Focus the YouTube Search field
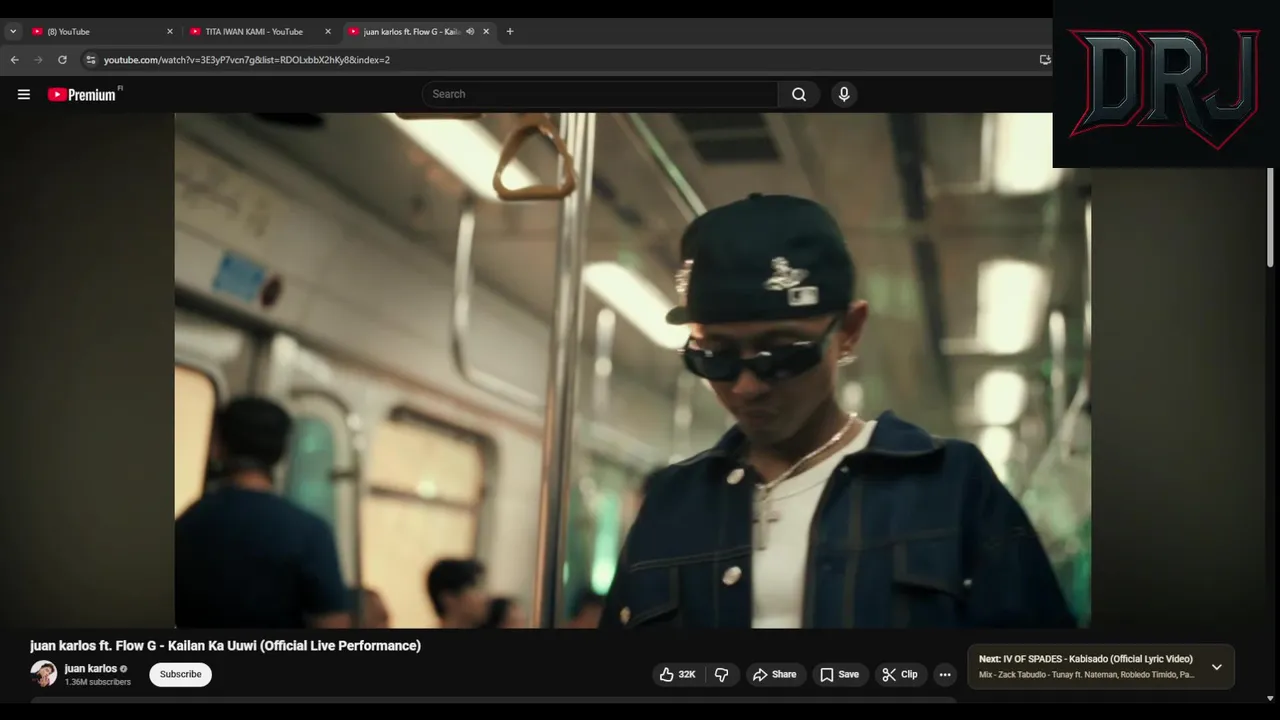The width and height of the screenshot is (1280, 720). click(600, 94)
